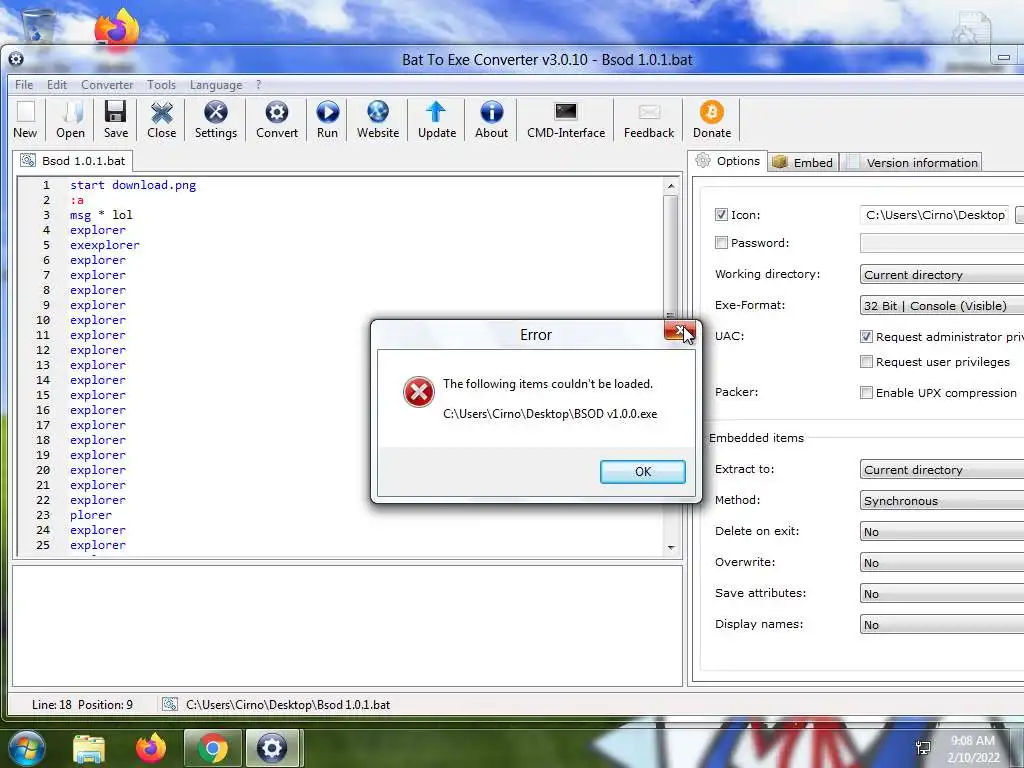Enable the Password checkbox
Image resolution: width=1024 pixels, height=768 pixels.
coord(721,243)
